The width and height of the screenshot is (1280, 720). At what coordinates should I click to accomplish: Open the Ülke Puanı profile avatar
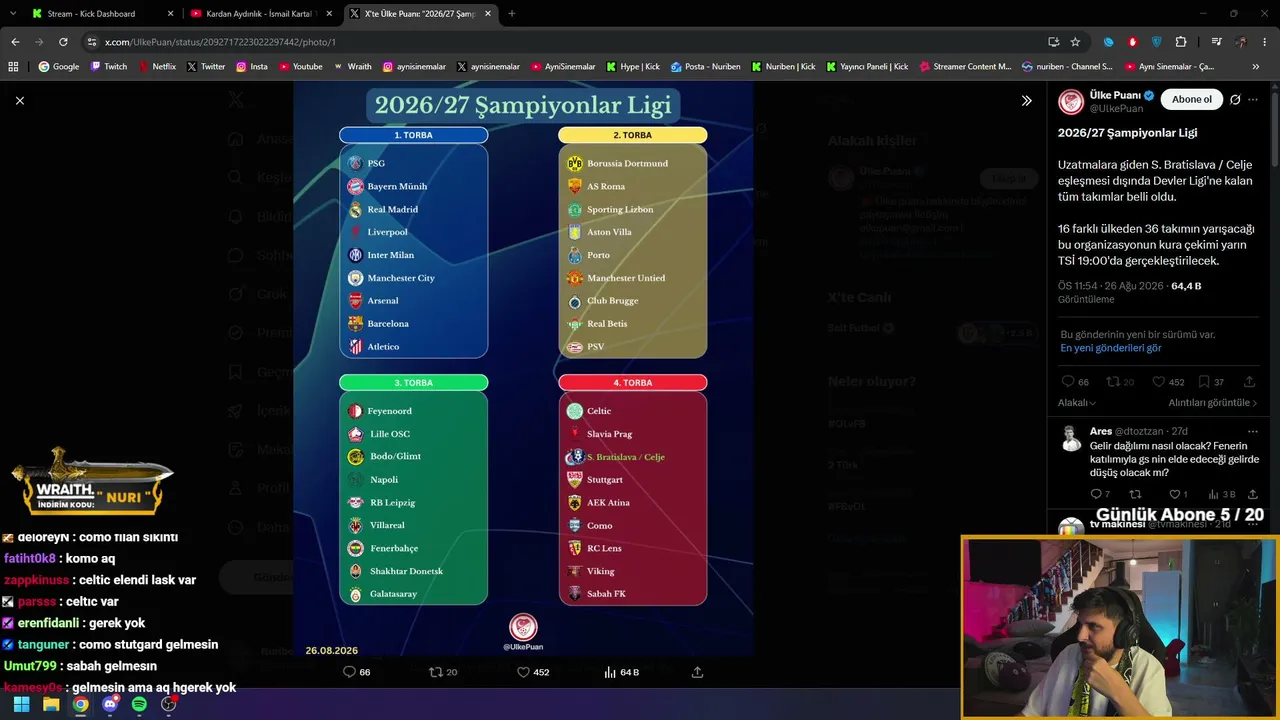[1071, 101]
